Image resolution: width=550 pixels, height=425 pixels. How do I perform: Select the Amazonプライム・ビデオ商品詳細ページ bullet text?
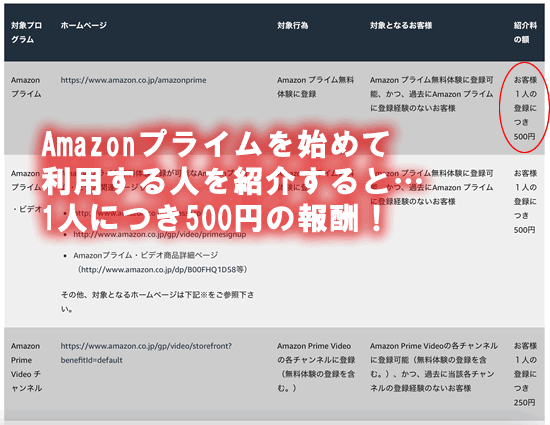coord(146,255)
